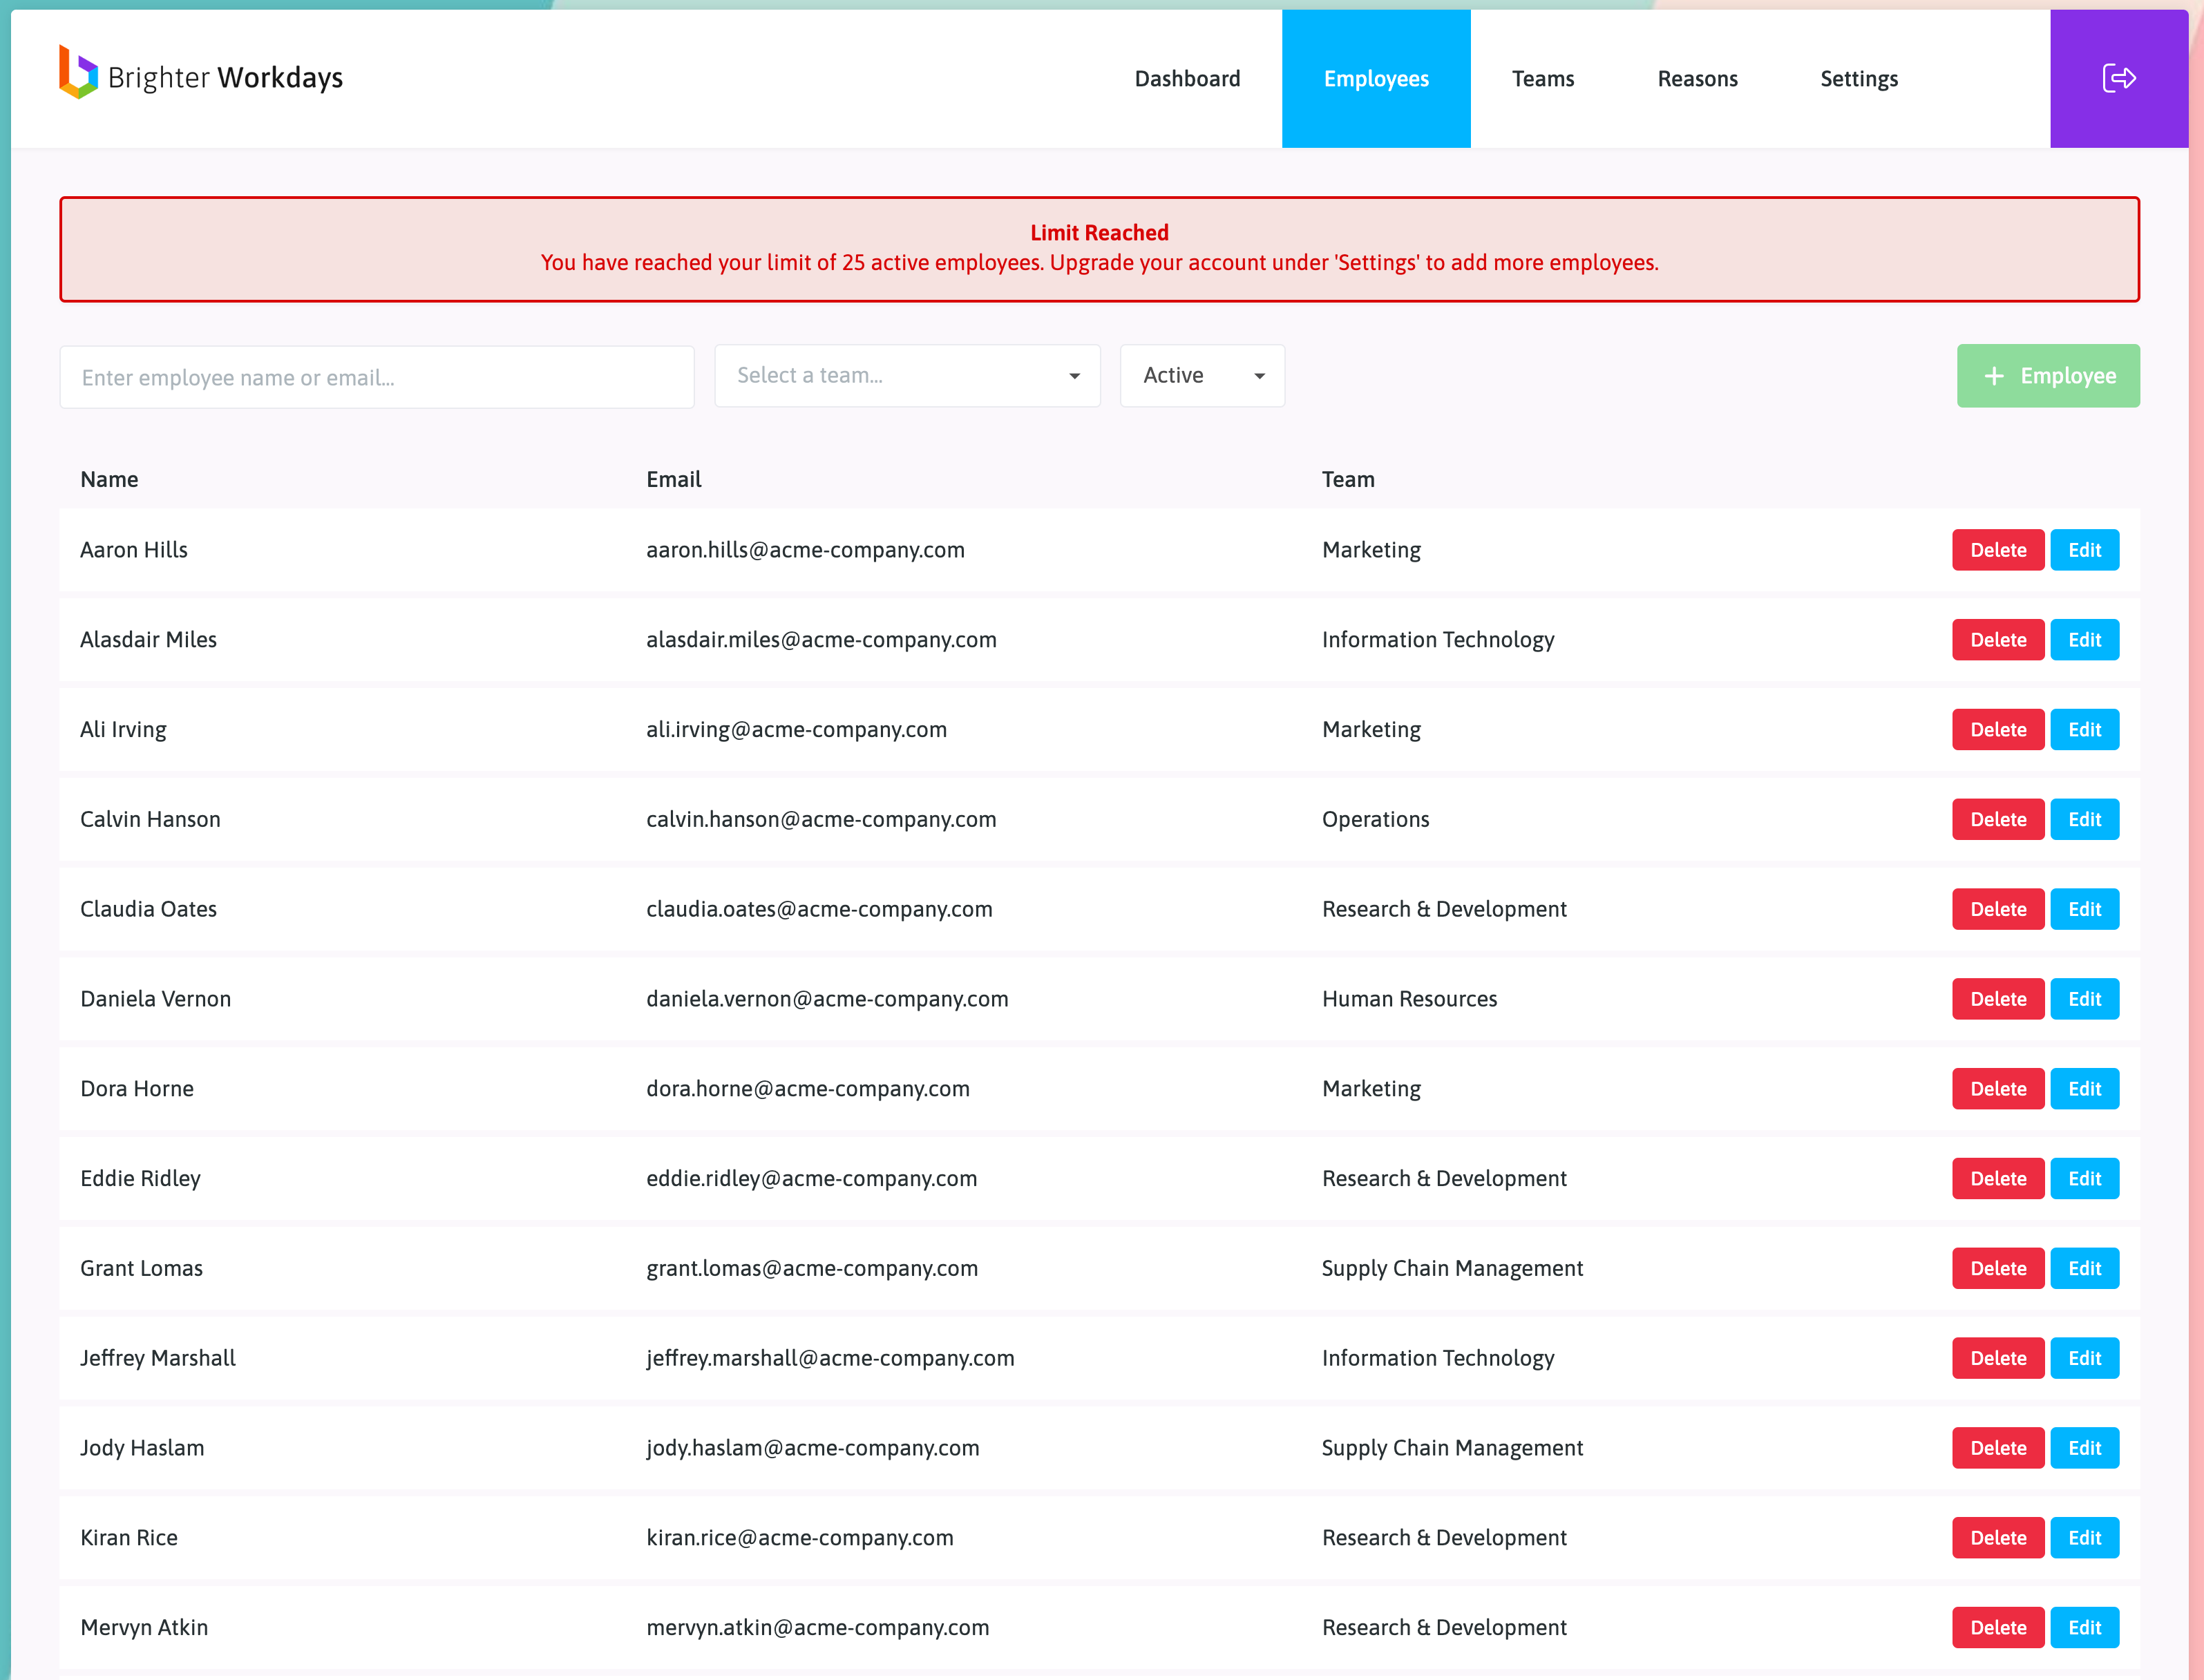
Task: Click the name Mervyn Atkin
Action: [144, 1628]
